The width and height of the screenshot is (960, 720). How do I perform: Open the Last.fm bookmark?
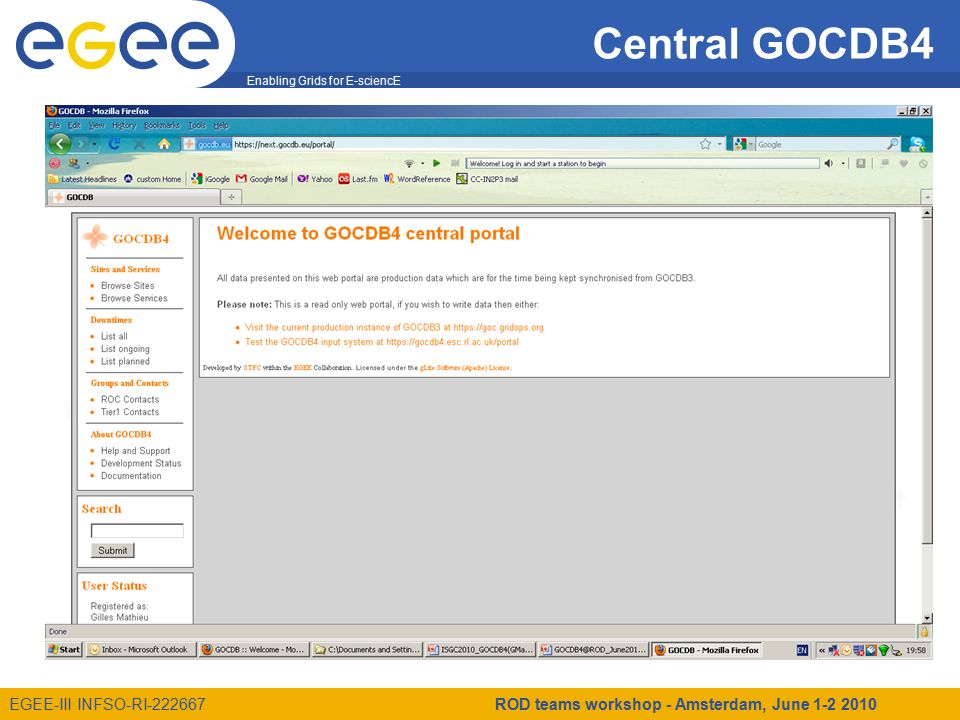tap(358, 179)
